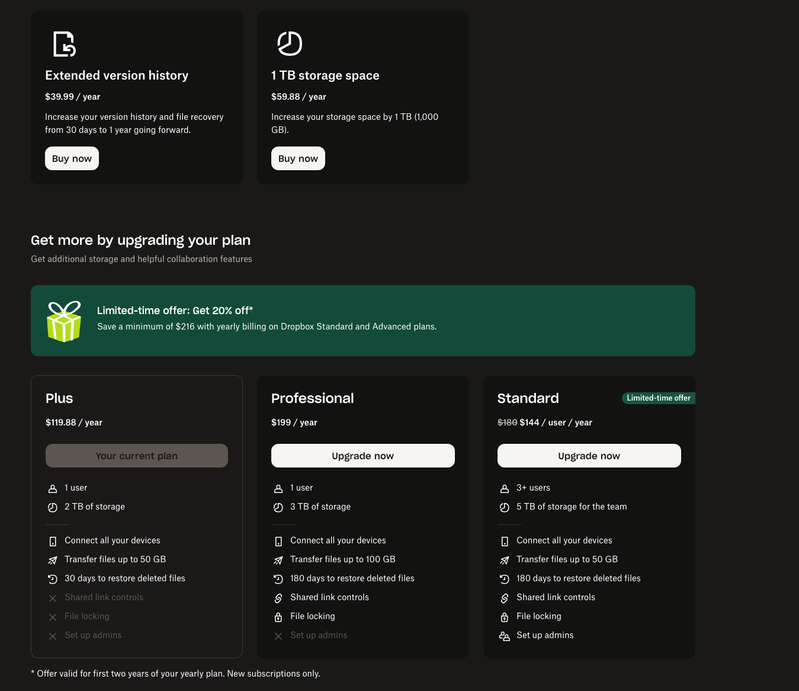799x691 pixels.
Task: Click the Extended version history file icon
Action: pos(63,44)
